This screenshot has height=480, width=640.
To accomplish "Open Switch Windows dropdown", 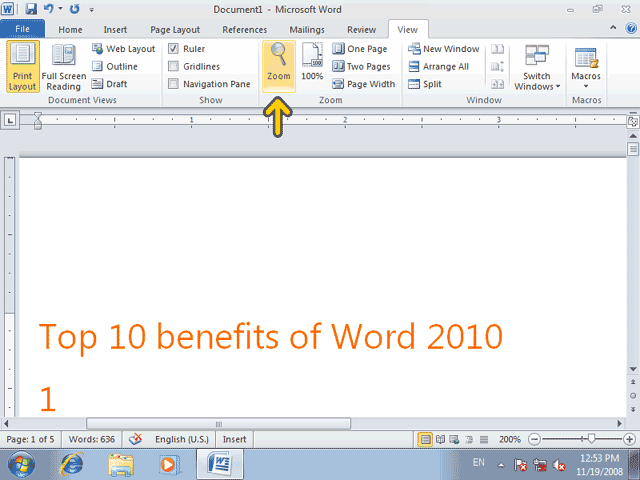I will [x=537, y=67].
